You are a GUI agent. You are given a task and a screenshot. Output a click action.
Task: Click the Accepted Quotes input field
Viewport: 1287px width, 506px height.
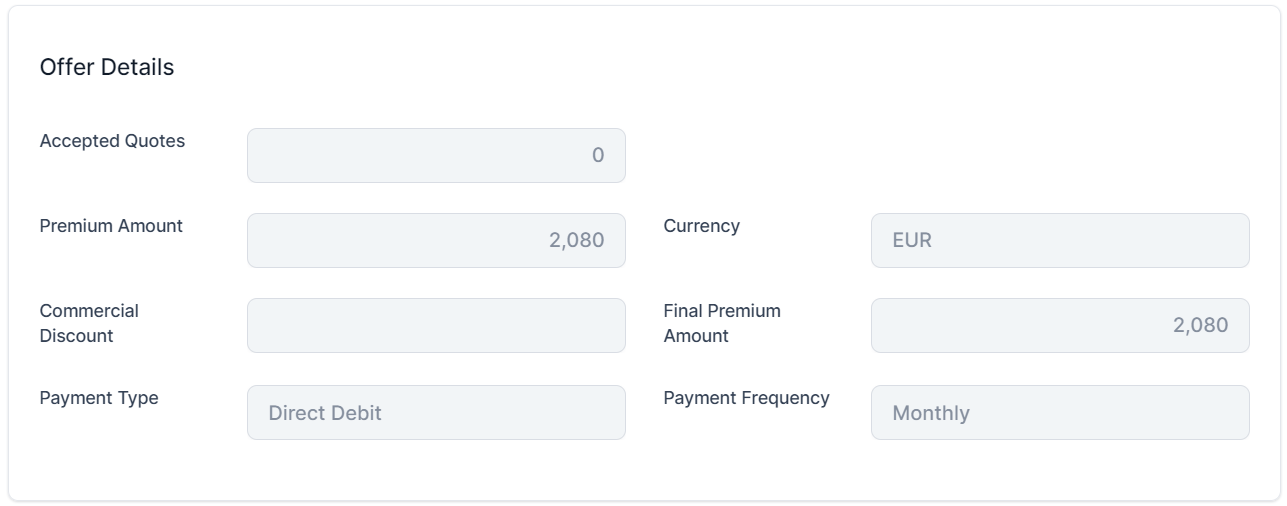[436, 155]
